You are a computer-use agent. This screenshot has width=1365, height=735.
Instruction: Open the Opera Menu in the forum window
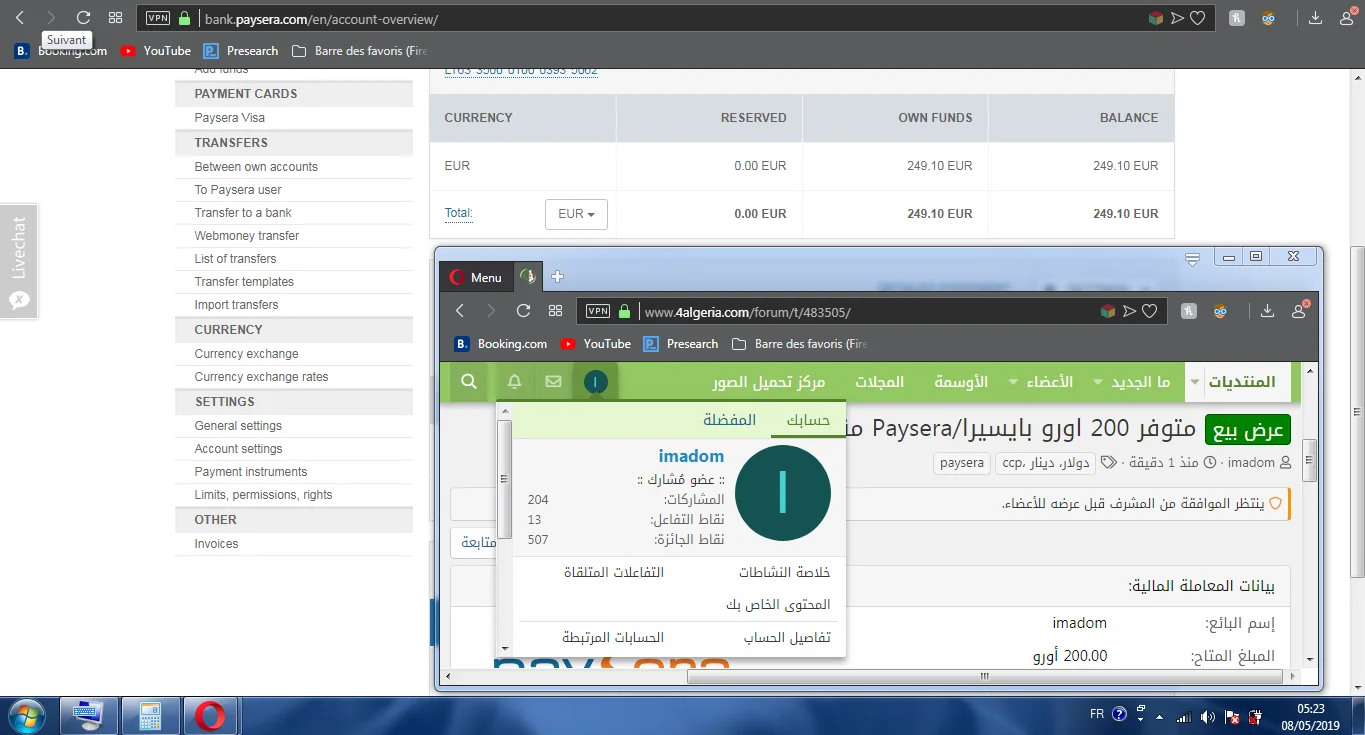pyautogui.click(x=476, y=277)
